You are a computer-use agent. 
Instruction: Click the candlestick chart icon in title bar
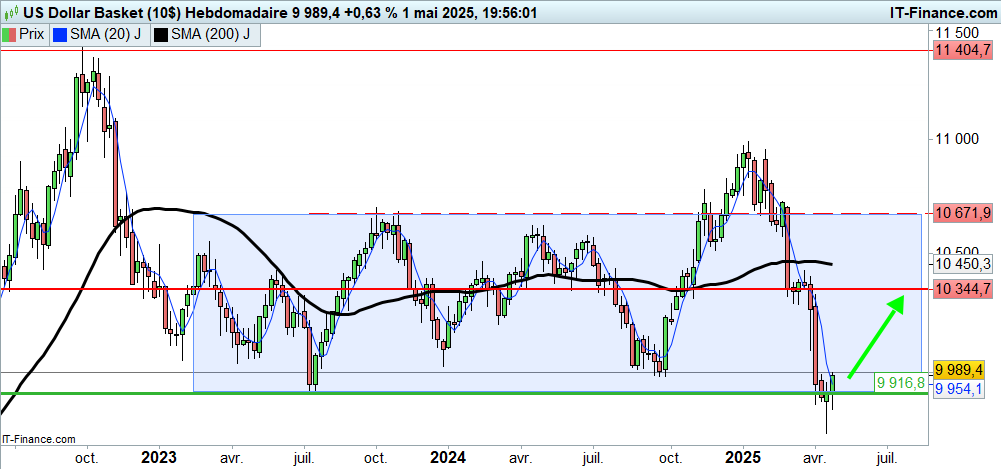(11, 10)
